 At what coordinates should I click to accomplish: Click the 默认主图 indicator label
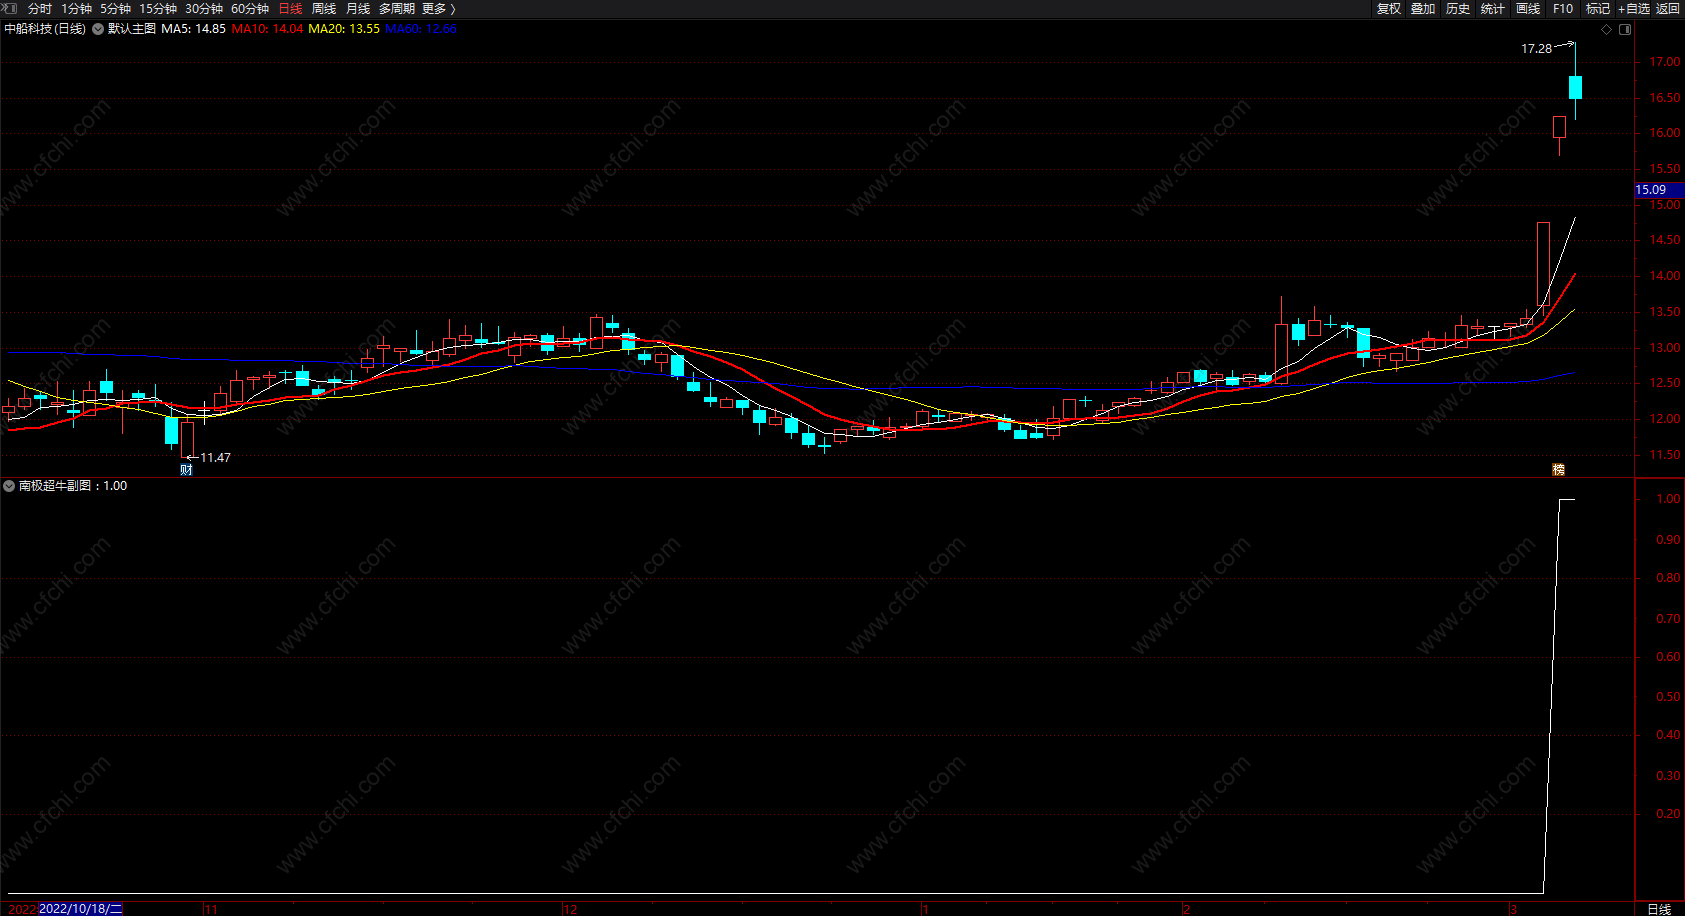pyautogui.click(x=132, y=29)
